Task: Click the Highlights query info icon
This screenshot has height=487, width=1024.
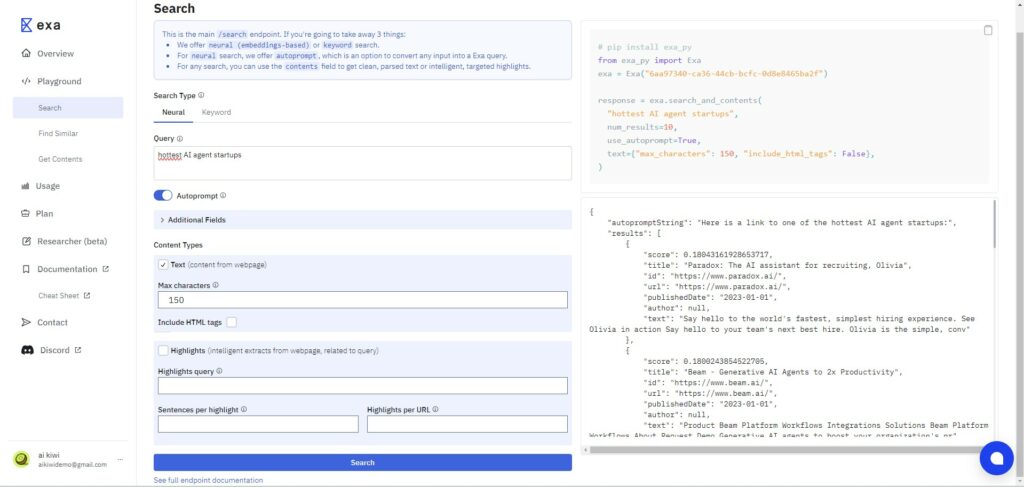Action: point(219,371)
